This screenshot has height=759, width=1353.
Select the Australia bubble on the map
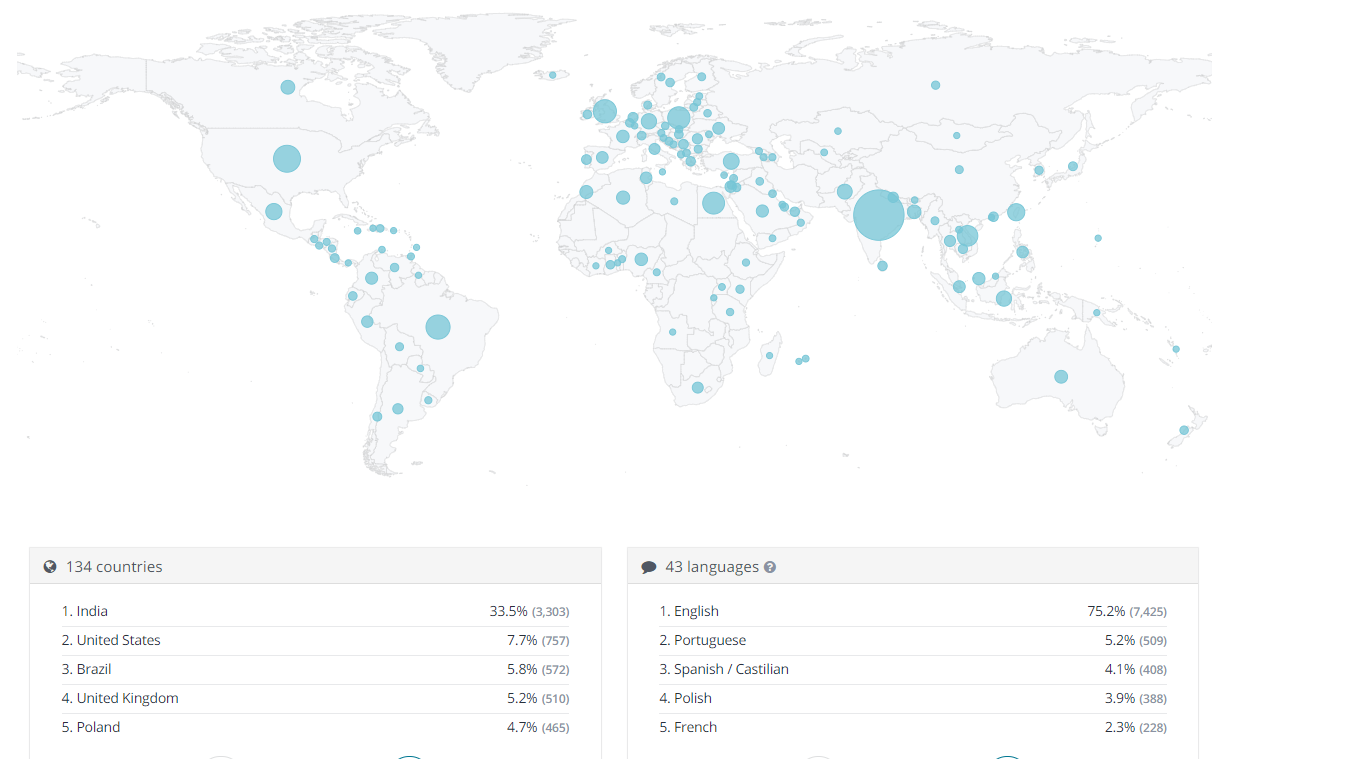pyautogui.click(x=1061, y=377)
